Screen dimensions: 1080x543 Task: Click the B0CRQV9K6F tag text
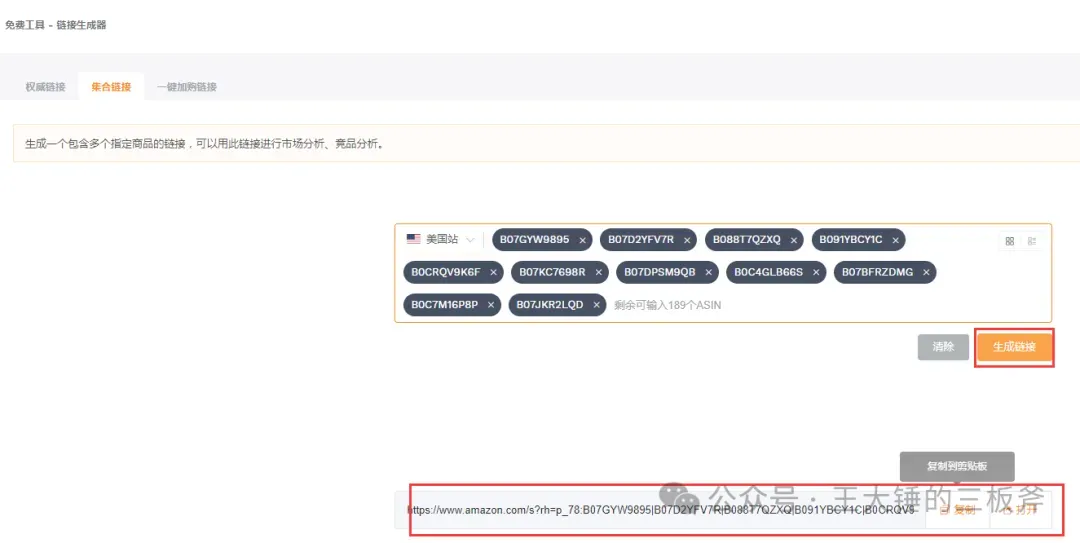446,272
